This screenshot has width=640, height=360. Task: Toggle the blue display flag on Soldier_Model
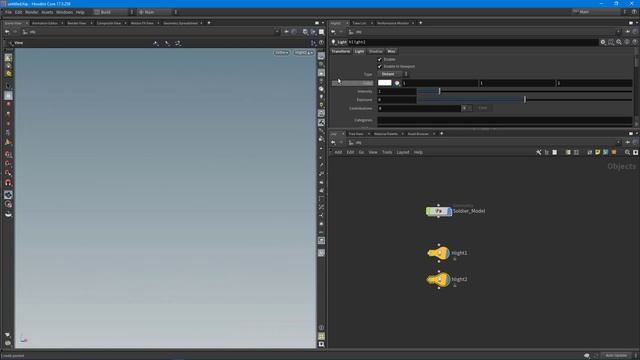[449, 211]
